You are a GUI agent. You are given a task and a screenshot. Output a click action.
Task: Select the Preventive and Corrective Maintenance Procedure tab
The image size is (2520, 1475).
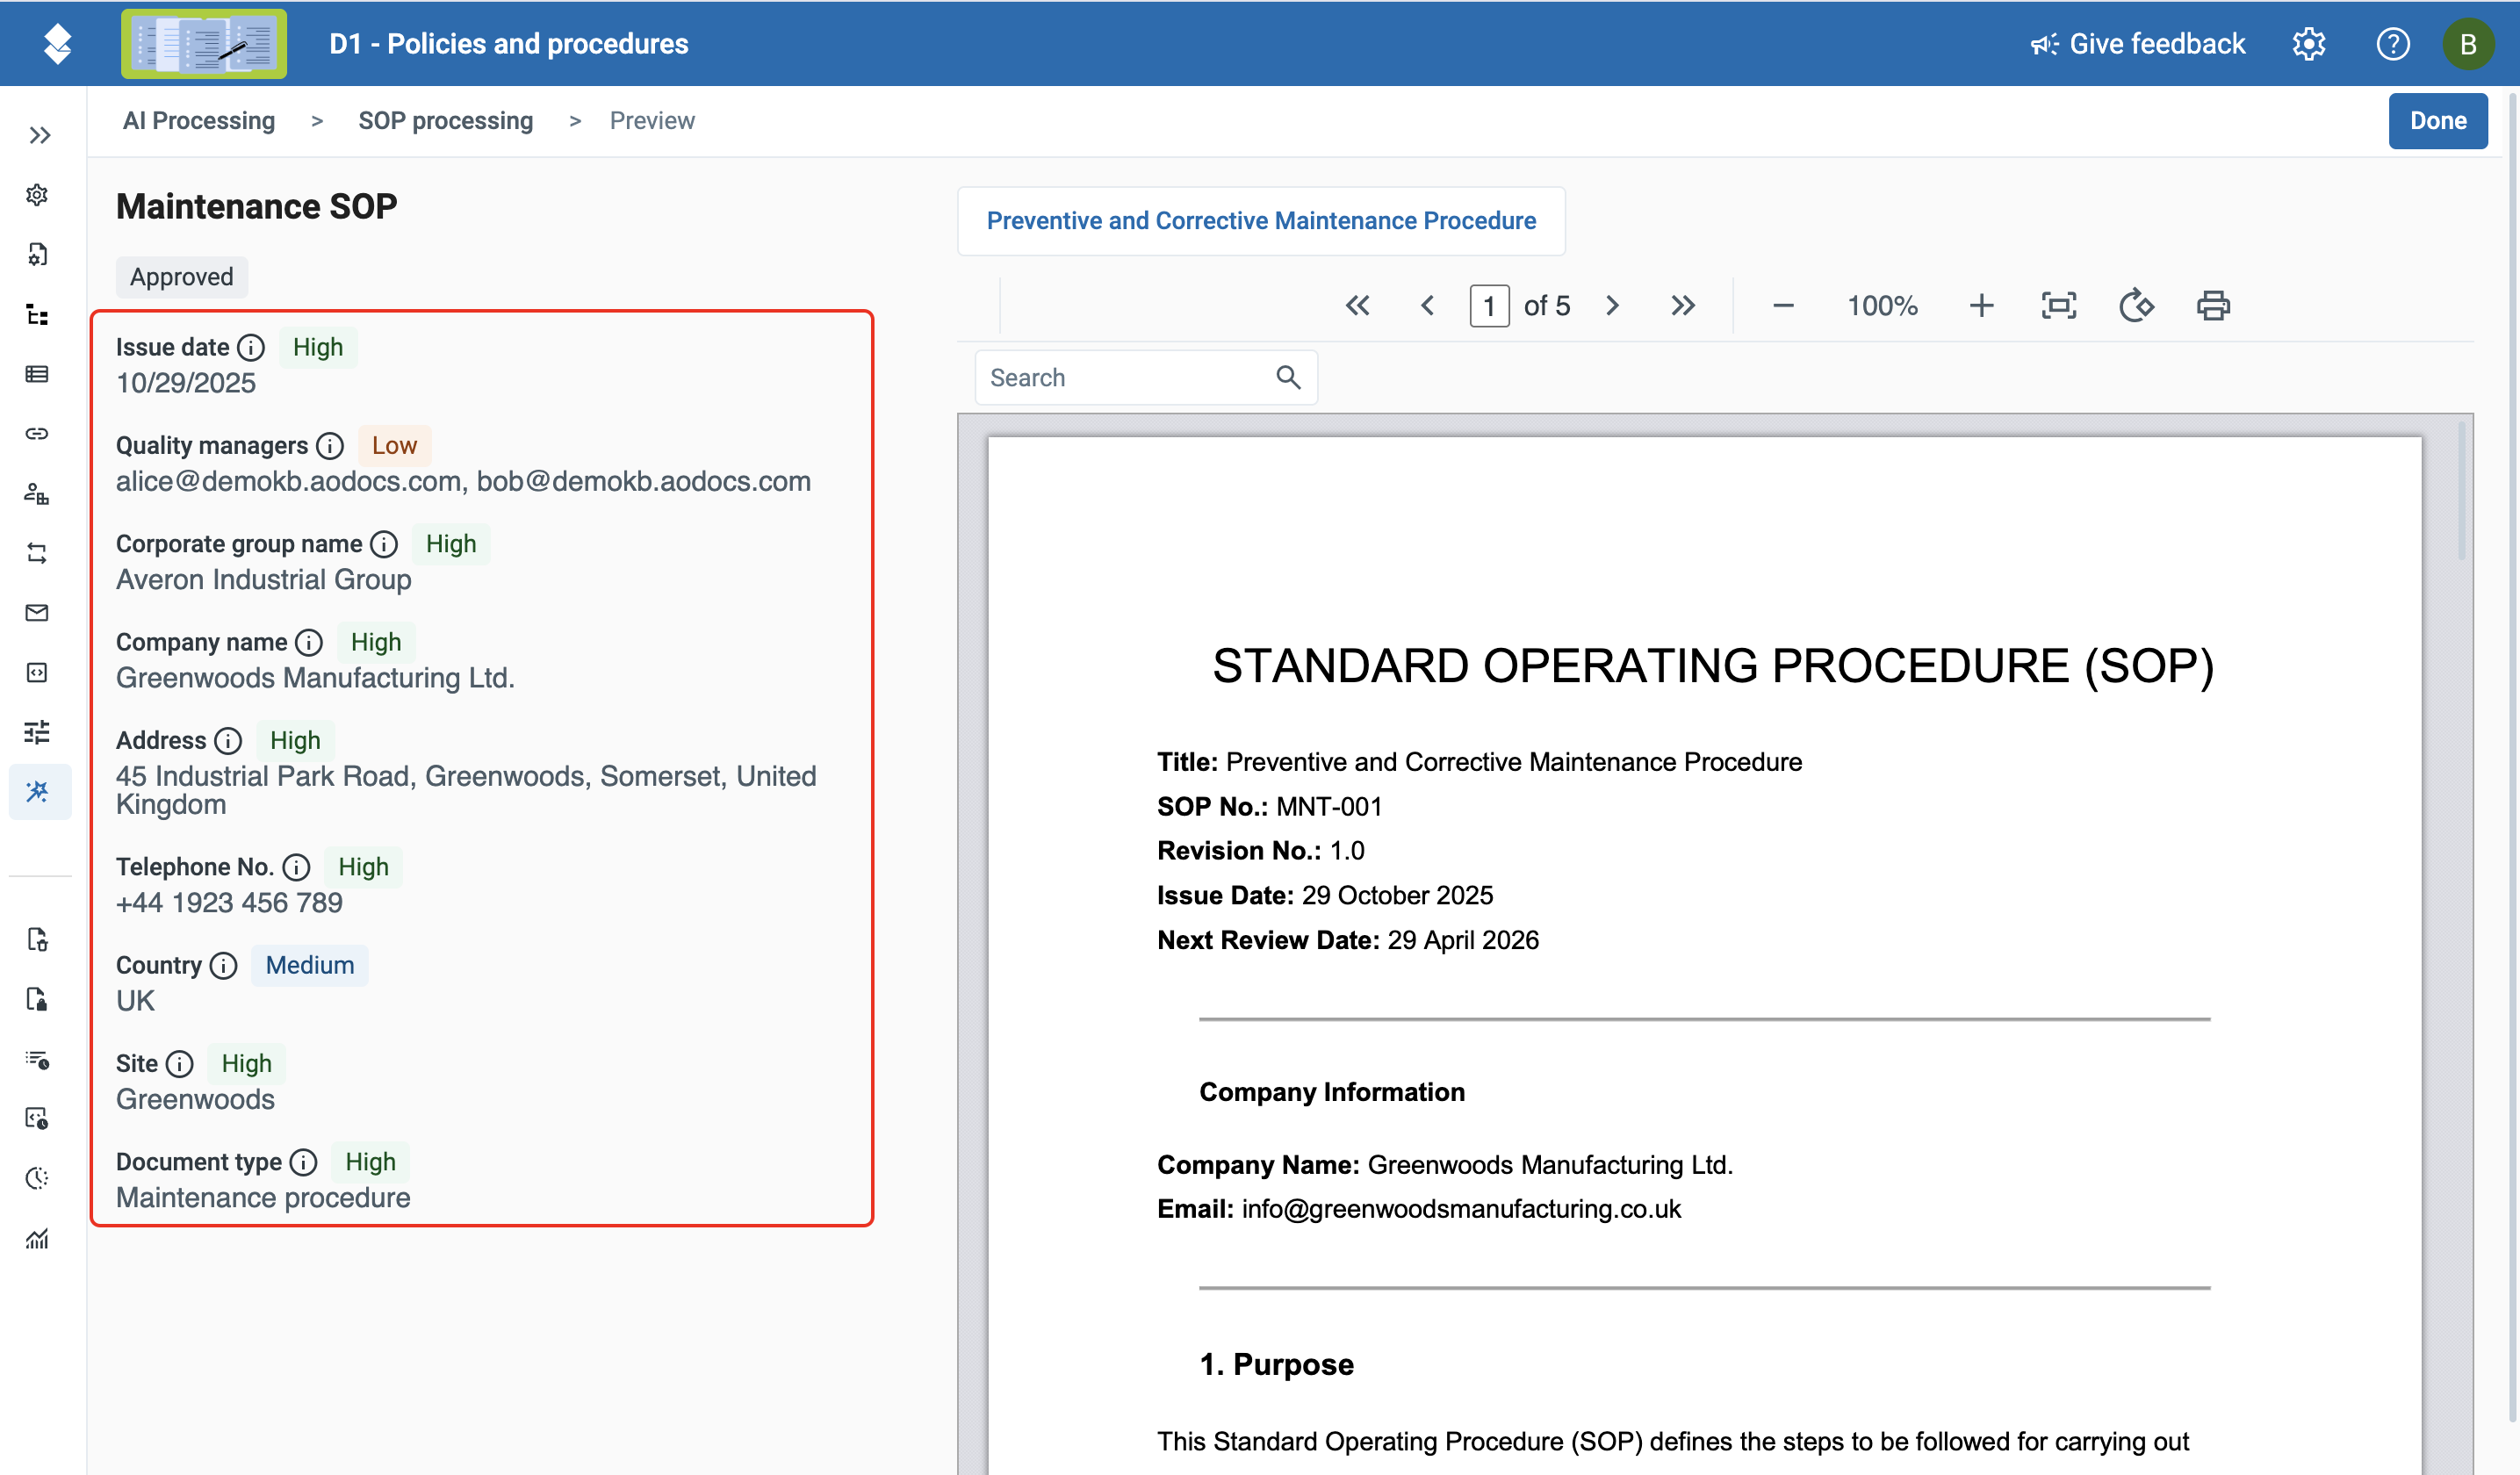[x=1261, y=221]
